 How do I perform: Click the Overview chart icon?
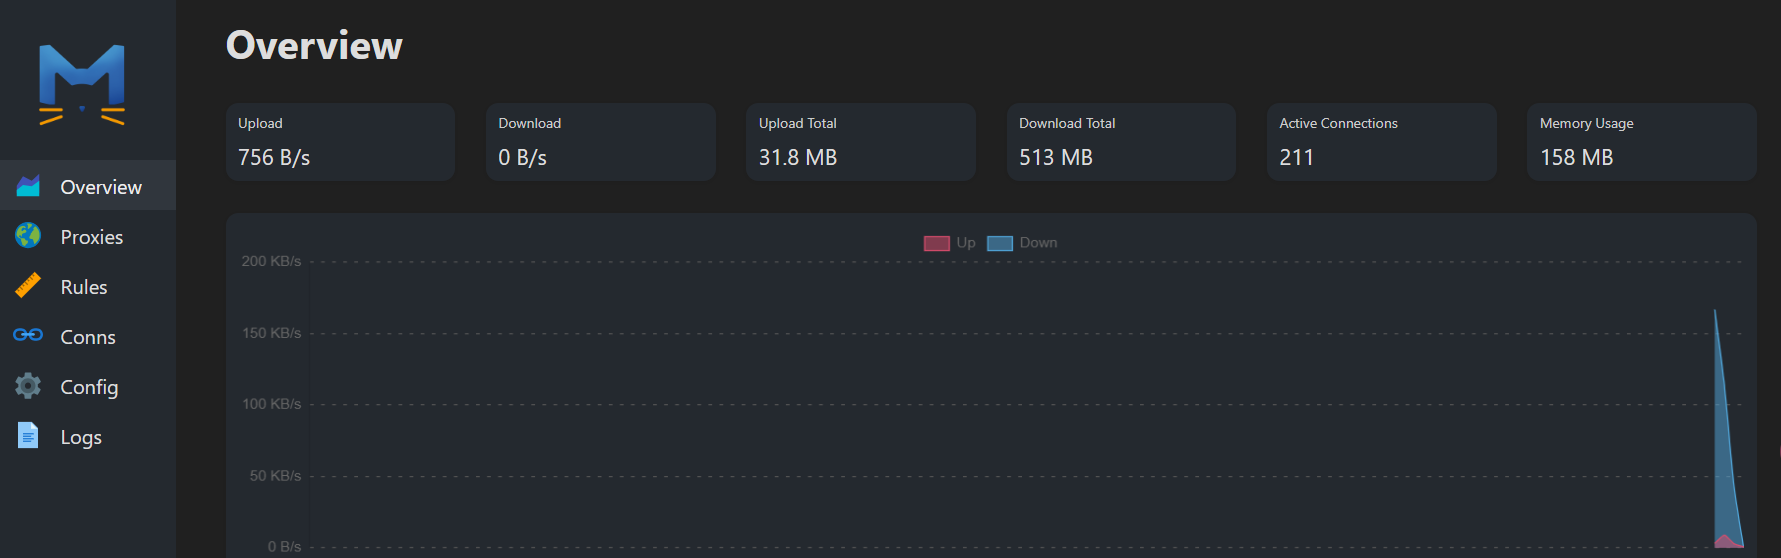pos(28,186)
